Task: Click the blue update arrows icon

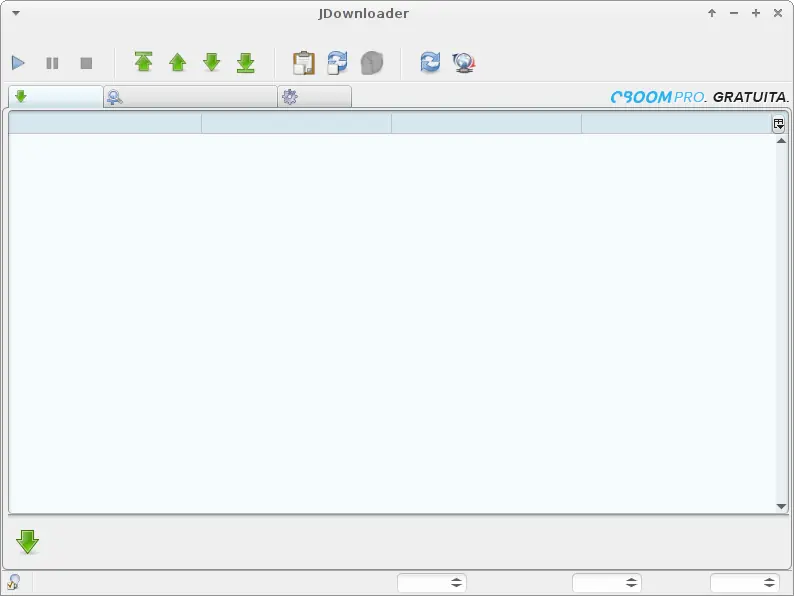Action: (x=430, y=62)
